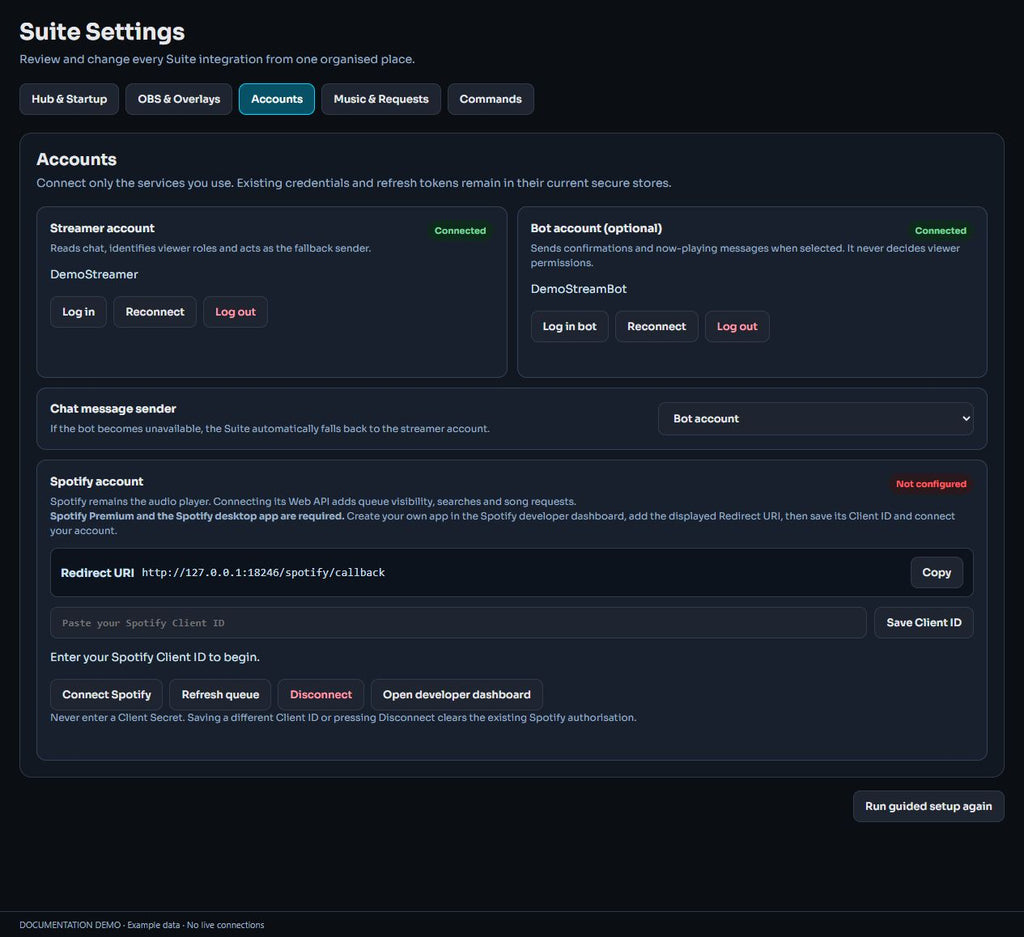Click the Streamer account card title
Image resolution: width=1024 pixels, height=937 pixels.
coord(103,228)
